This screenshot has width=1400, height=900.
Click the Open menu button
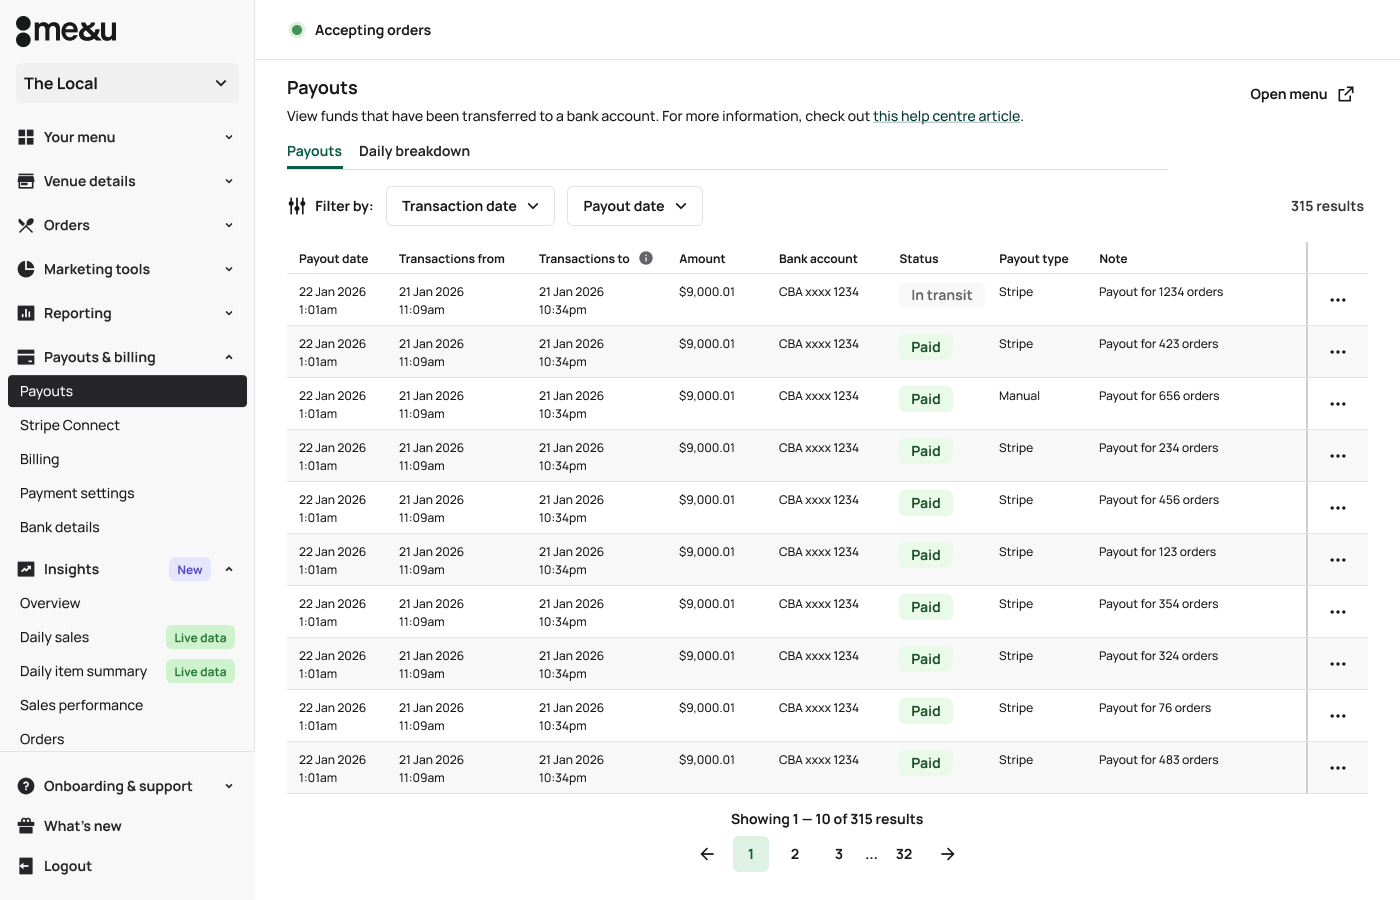click(1301, 94)
